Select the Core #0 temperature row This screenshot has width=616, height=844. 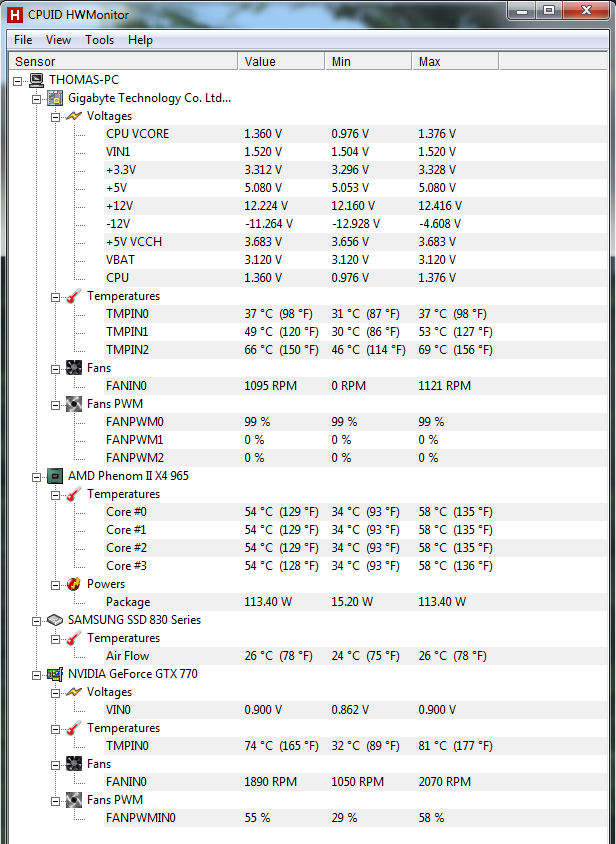[x=355, y=512]
